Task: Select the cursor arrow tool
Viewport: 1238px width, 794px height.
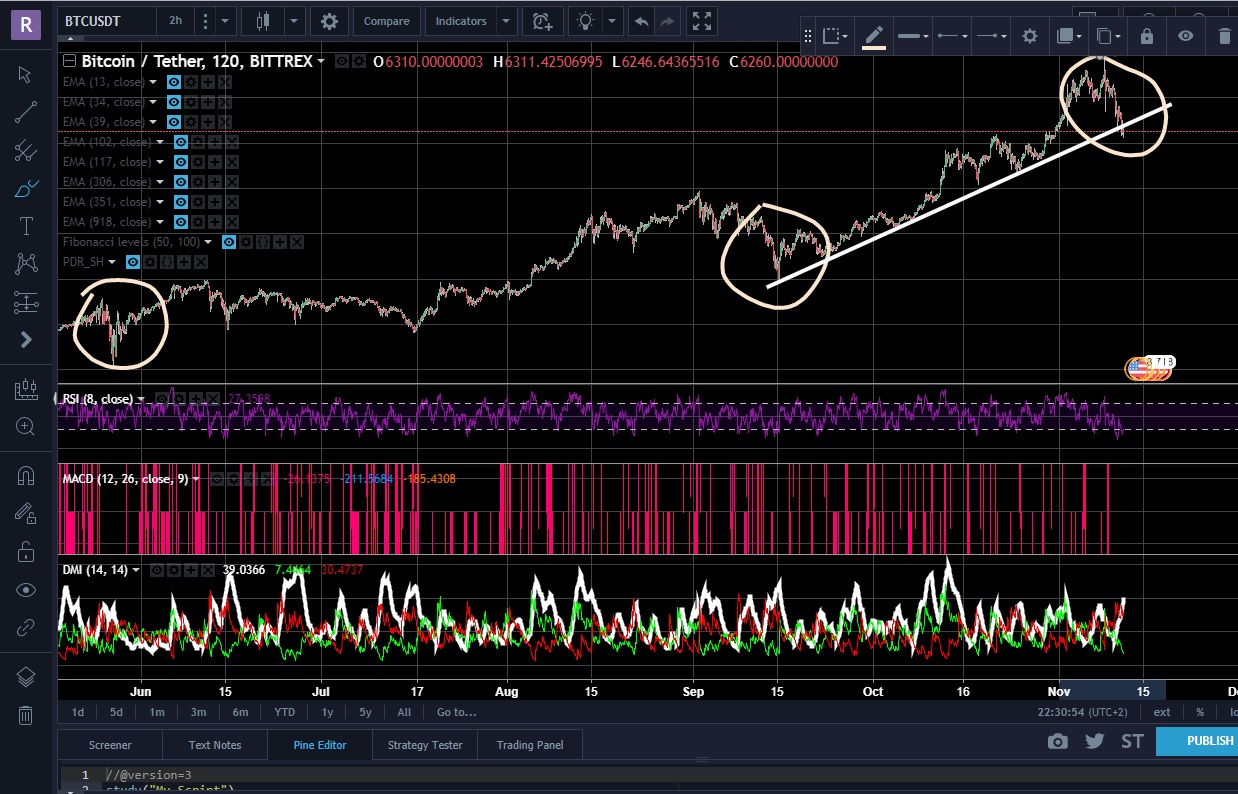Action: pyautogui.click(x=26, y=75)
